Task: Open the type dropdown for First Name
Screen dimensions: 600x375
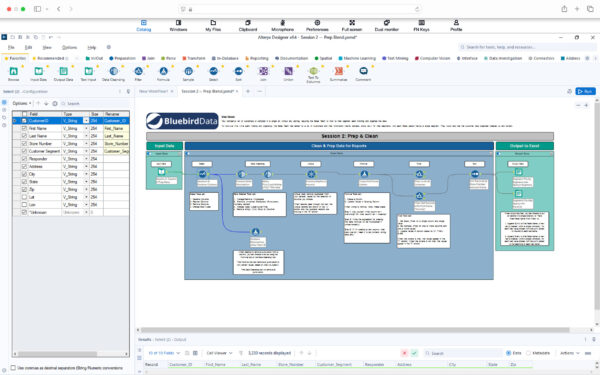Action: tap(86, 128)
